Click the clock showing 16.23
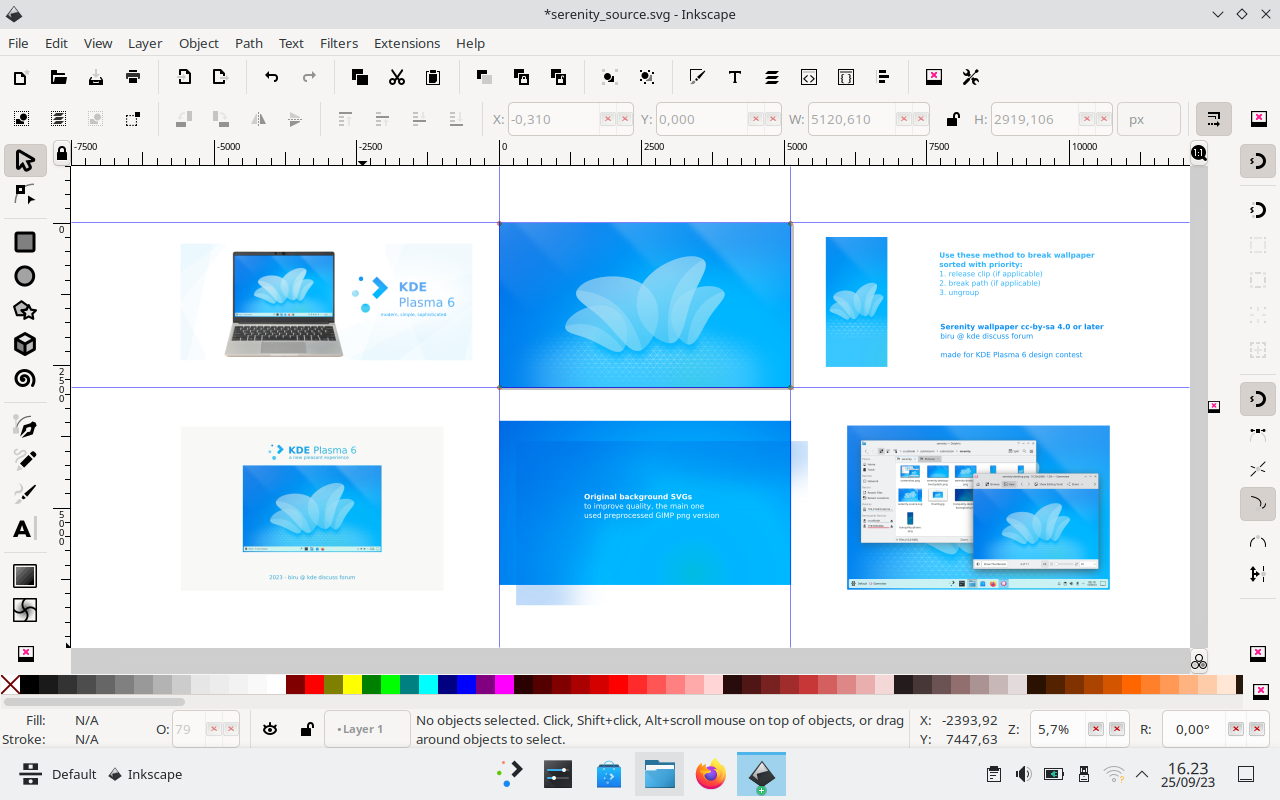The width and height of the screenshot is (1280, 800). tap(1188, 775)
